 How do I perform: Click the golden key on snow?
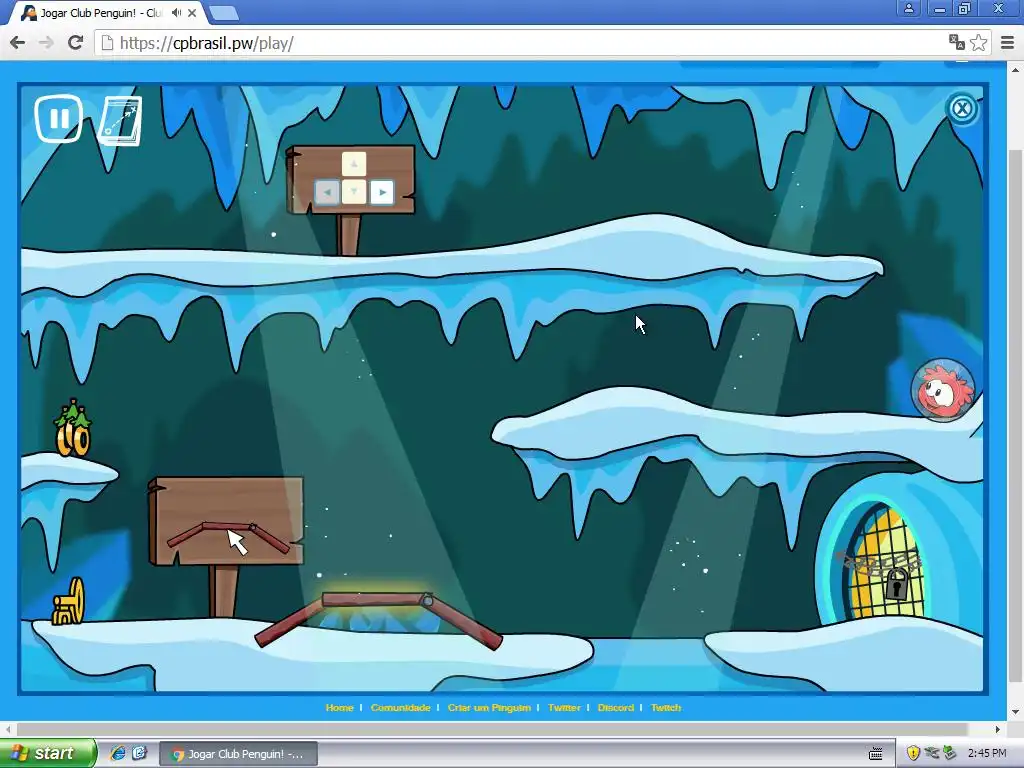click(69, 601)
